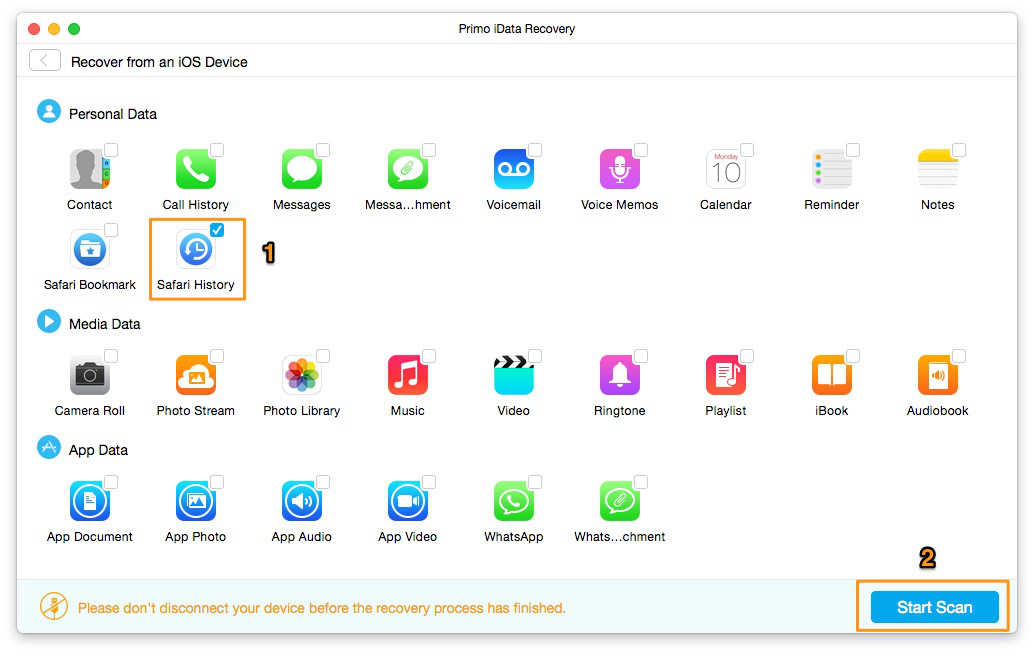Pick the Voicemail icon
Screen dimensions: 1034x654
coord(514,169)
